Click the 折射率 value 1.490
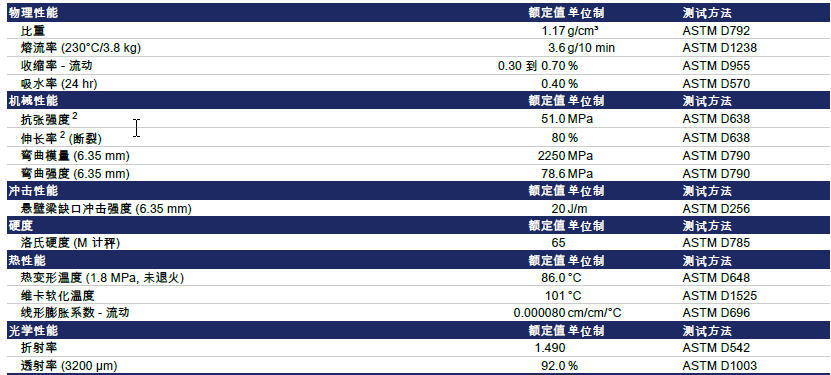The width and height of the screenshot is (831, 375). coord(550,348)
